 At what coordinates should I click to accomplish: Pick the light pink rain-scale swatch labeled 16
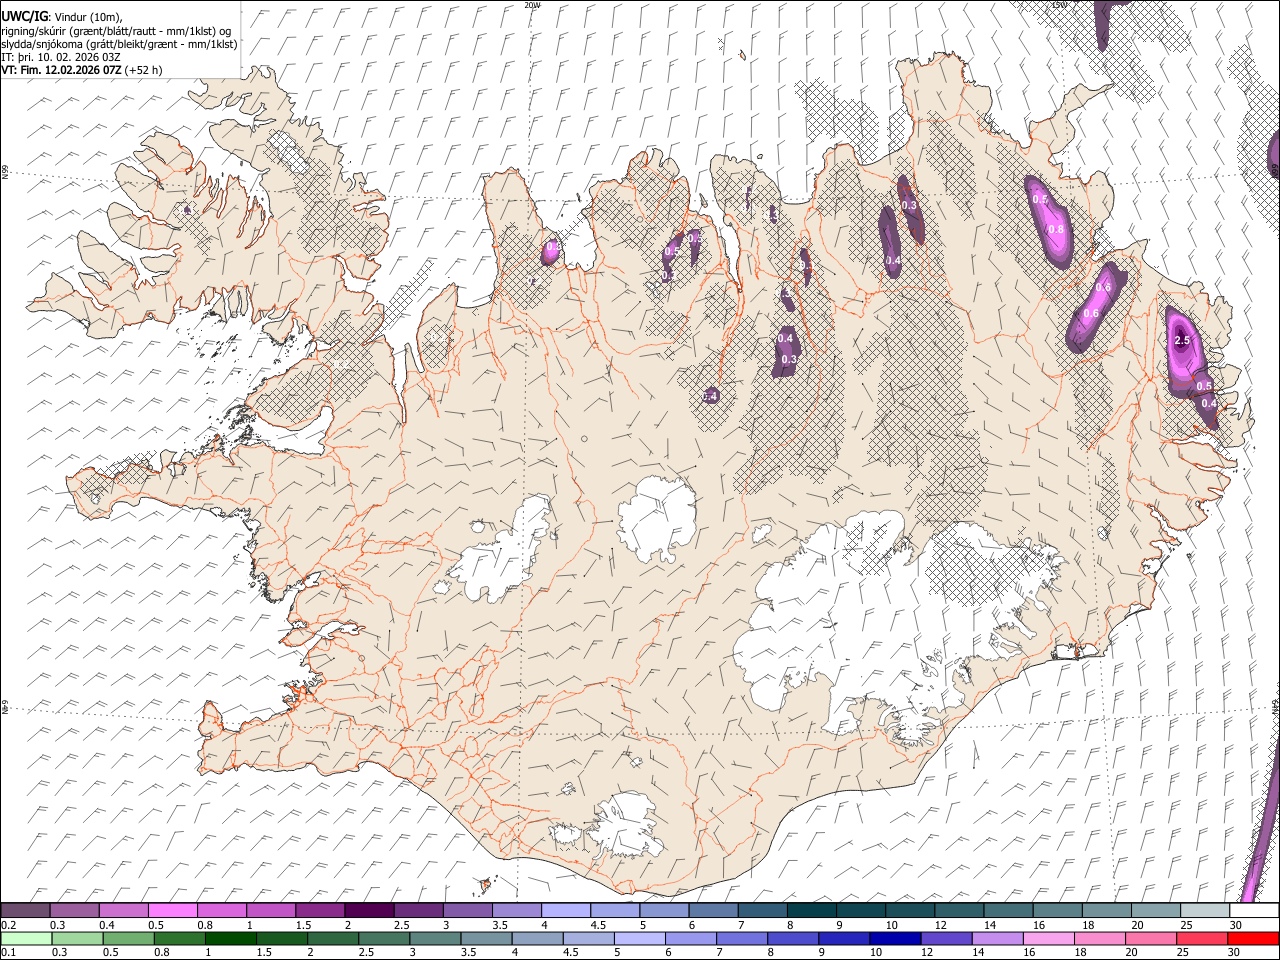tap(1050, 938)
